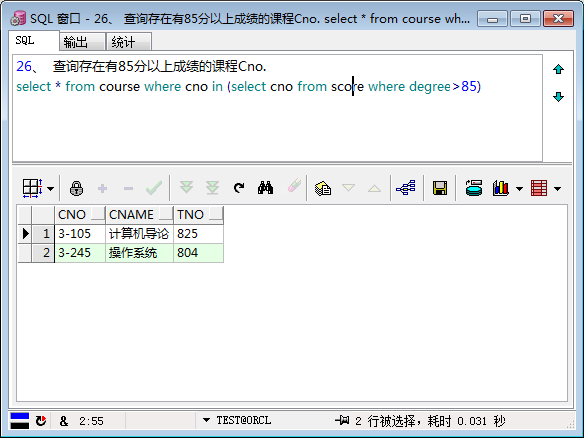This screenshot has width=584, height=438.
Task: Expand the chart dropdown arrow
Action: tap(519, 189)
